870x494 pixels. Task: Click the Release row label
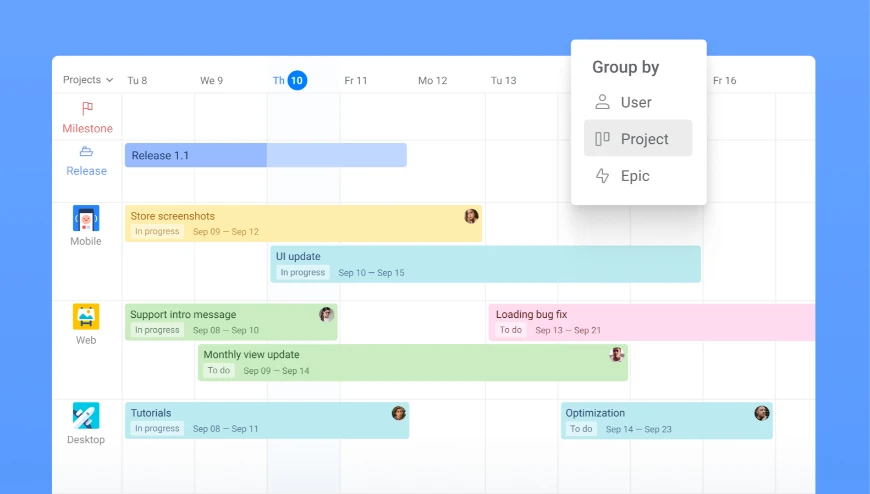click(x=87, y=171)
